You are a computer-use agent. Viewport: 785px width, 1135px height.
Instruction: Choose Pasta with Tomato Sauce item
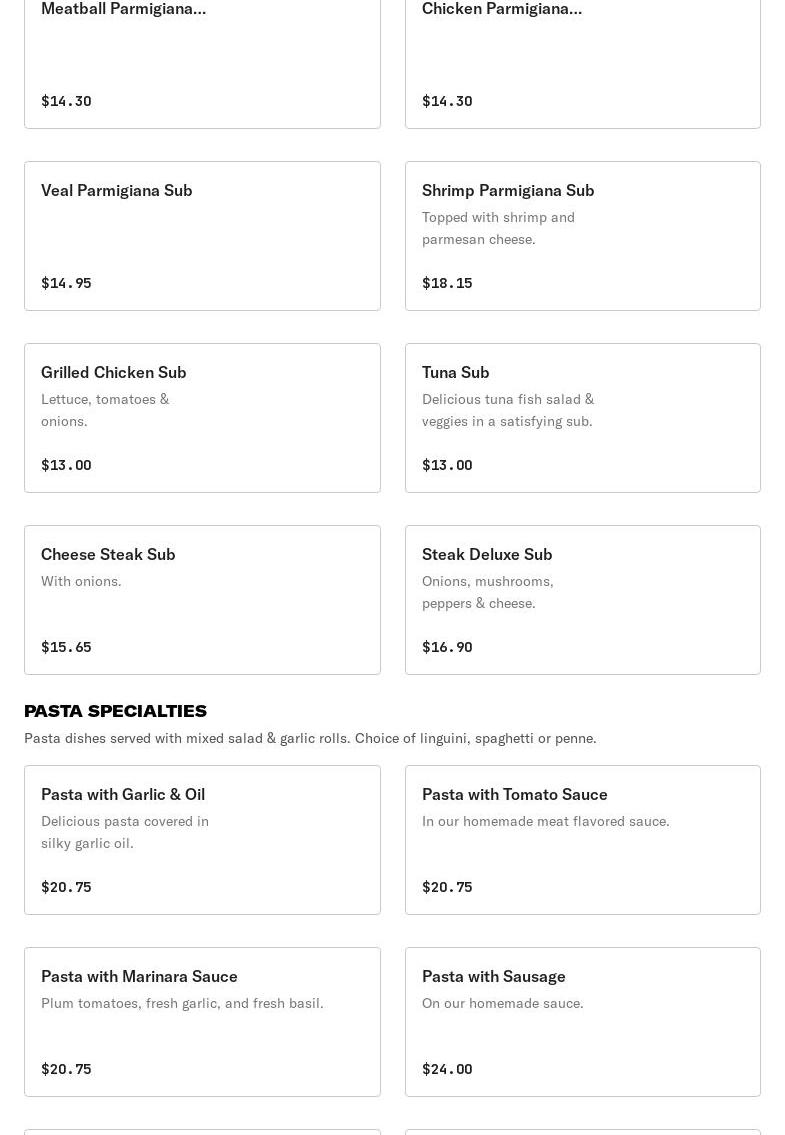click(x=582, y=840)
